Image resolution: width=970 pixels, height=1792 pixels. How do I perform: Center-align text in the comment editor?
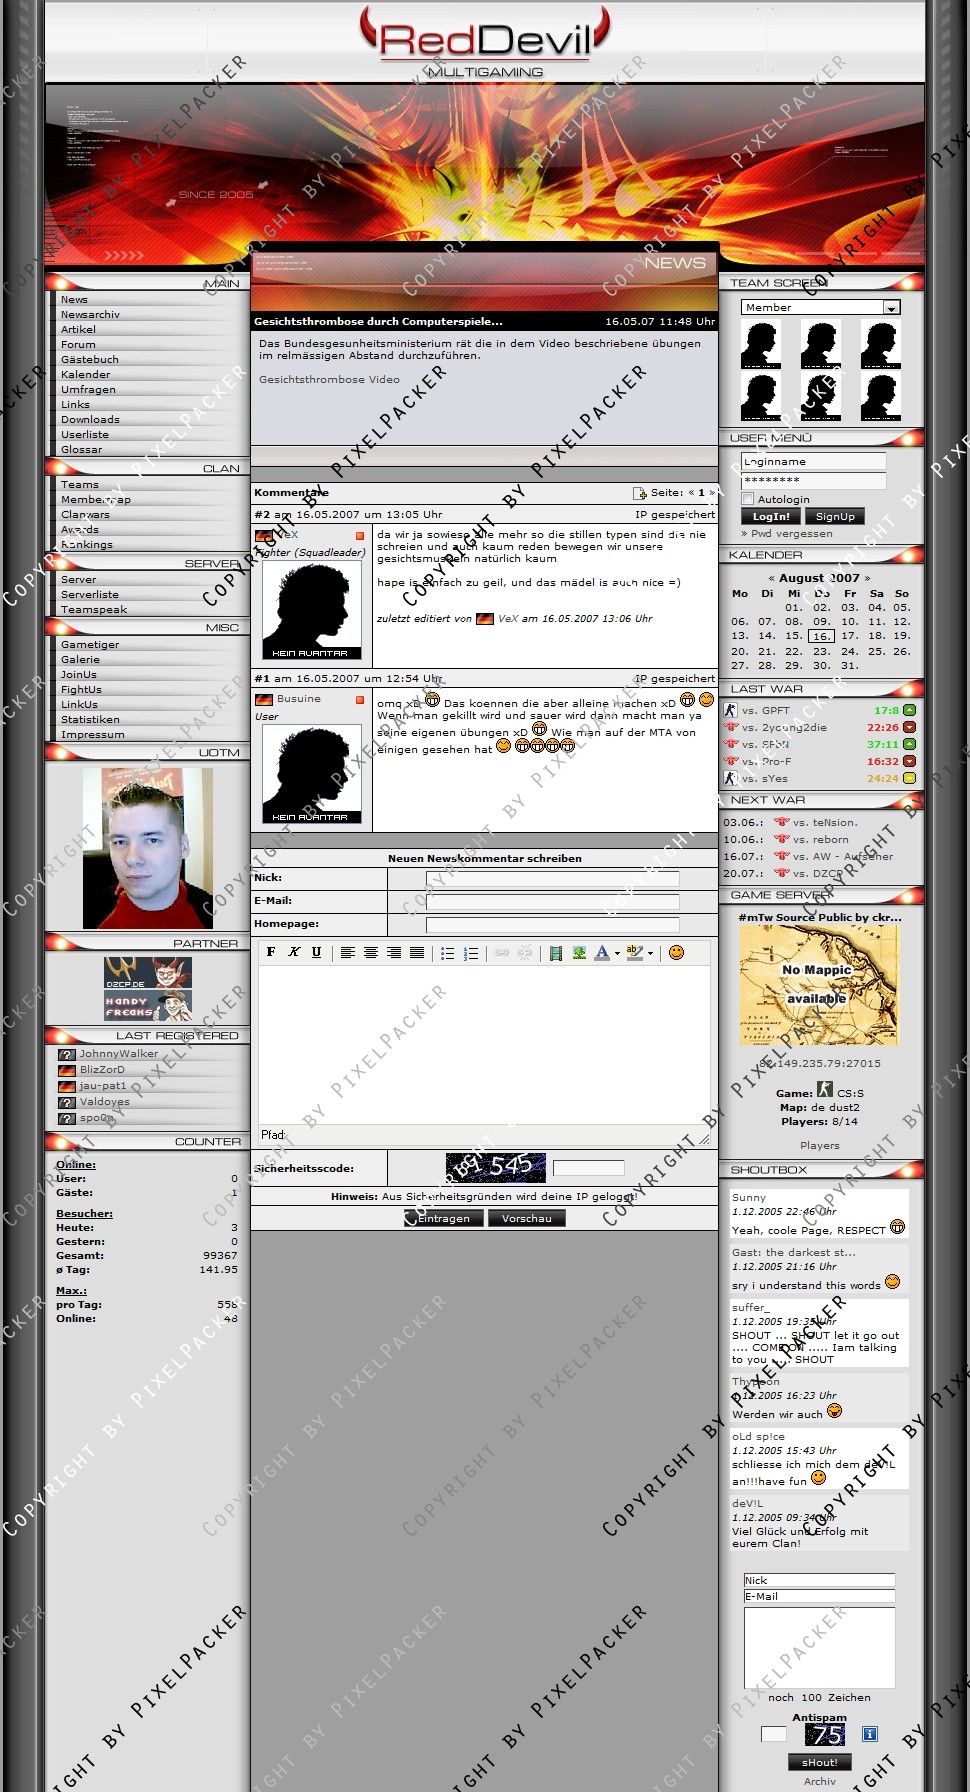coord(370,952)
